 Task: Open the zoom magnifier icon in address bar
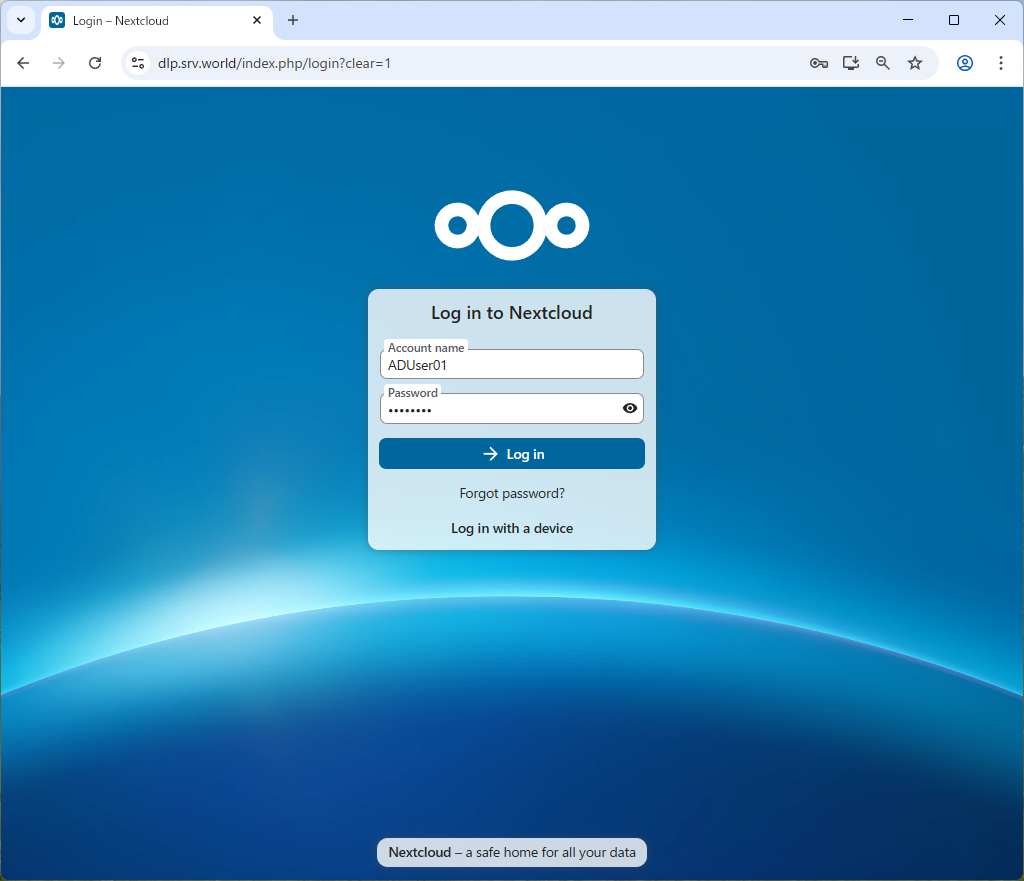coord(882,63)
